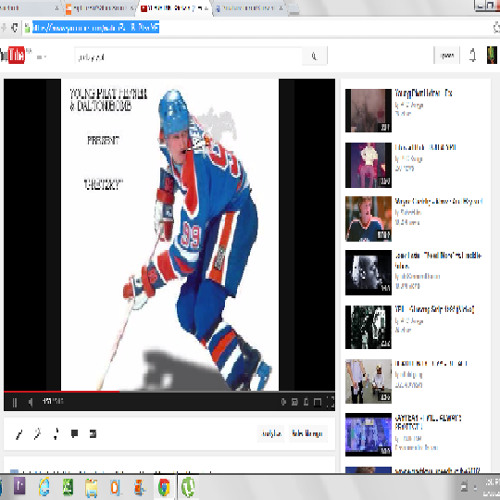500x500 pixels.
Task: Focus the YouTube search box
Action: pyautogui.click(x=188, y=56)
